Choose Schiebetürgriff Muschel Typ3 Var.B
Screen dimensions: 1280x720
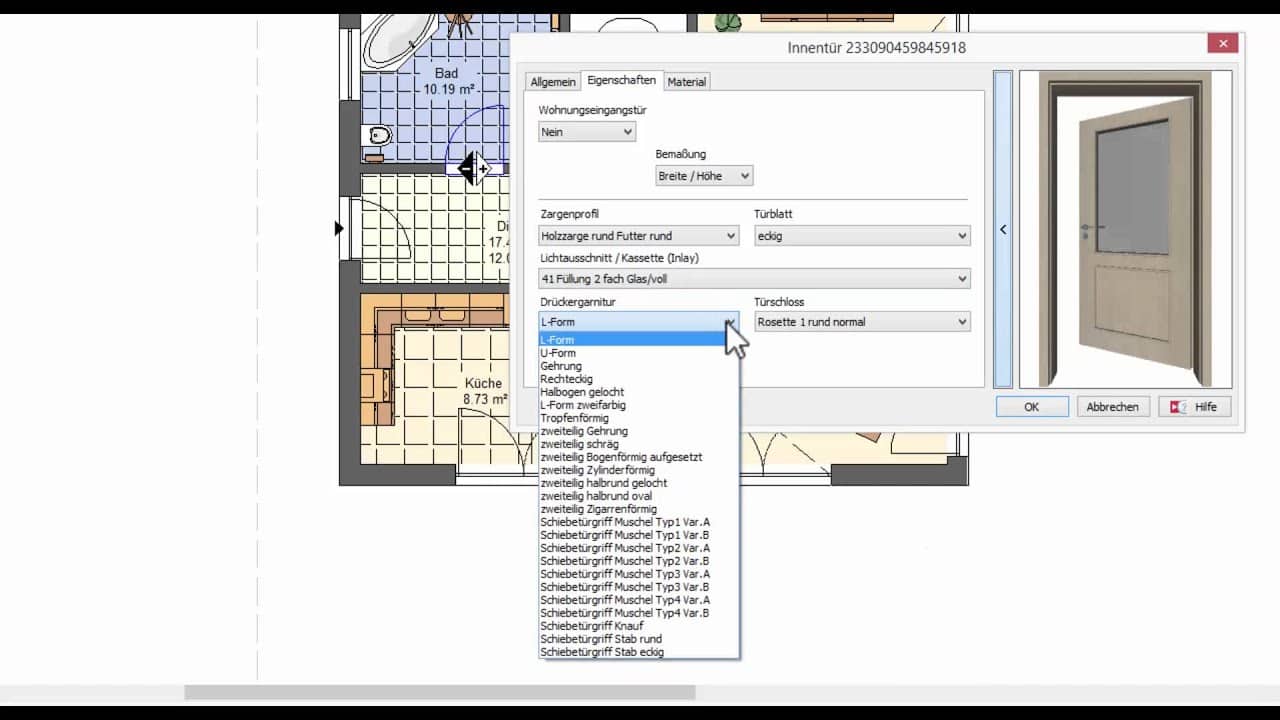(x=638, y=587)
